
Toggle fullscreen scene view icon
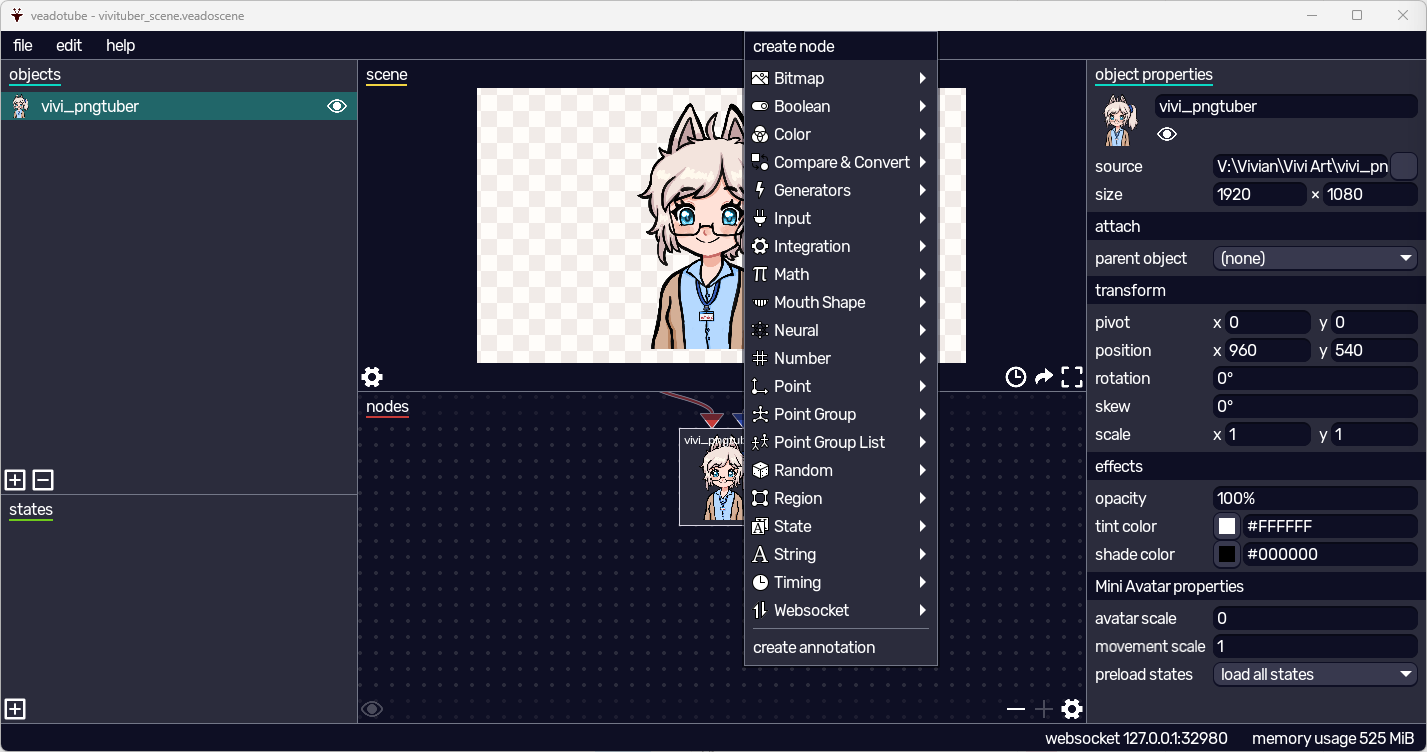(x=1072, y=377)
